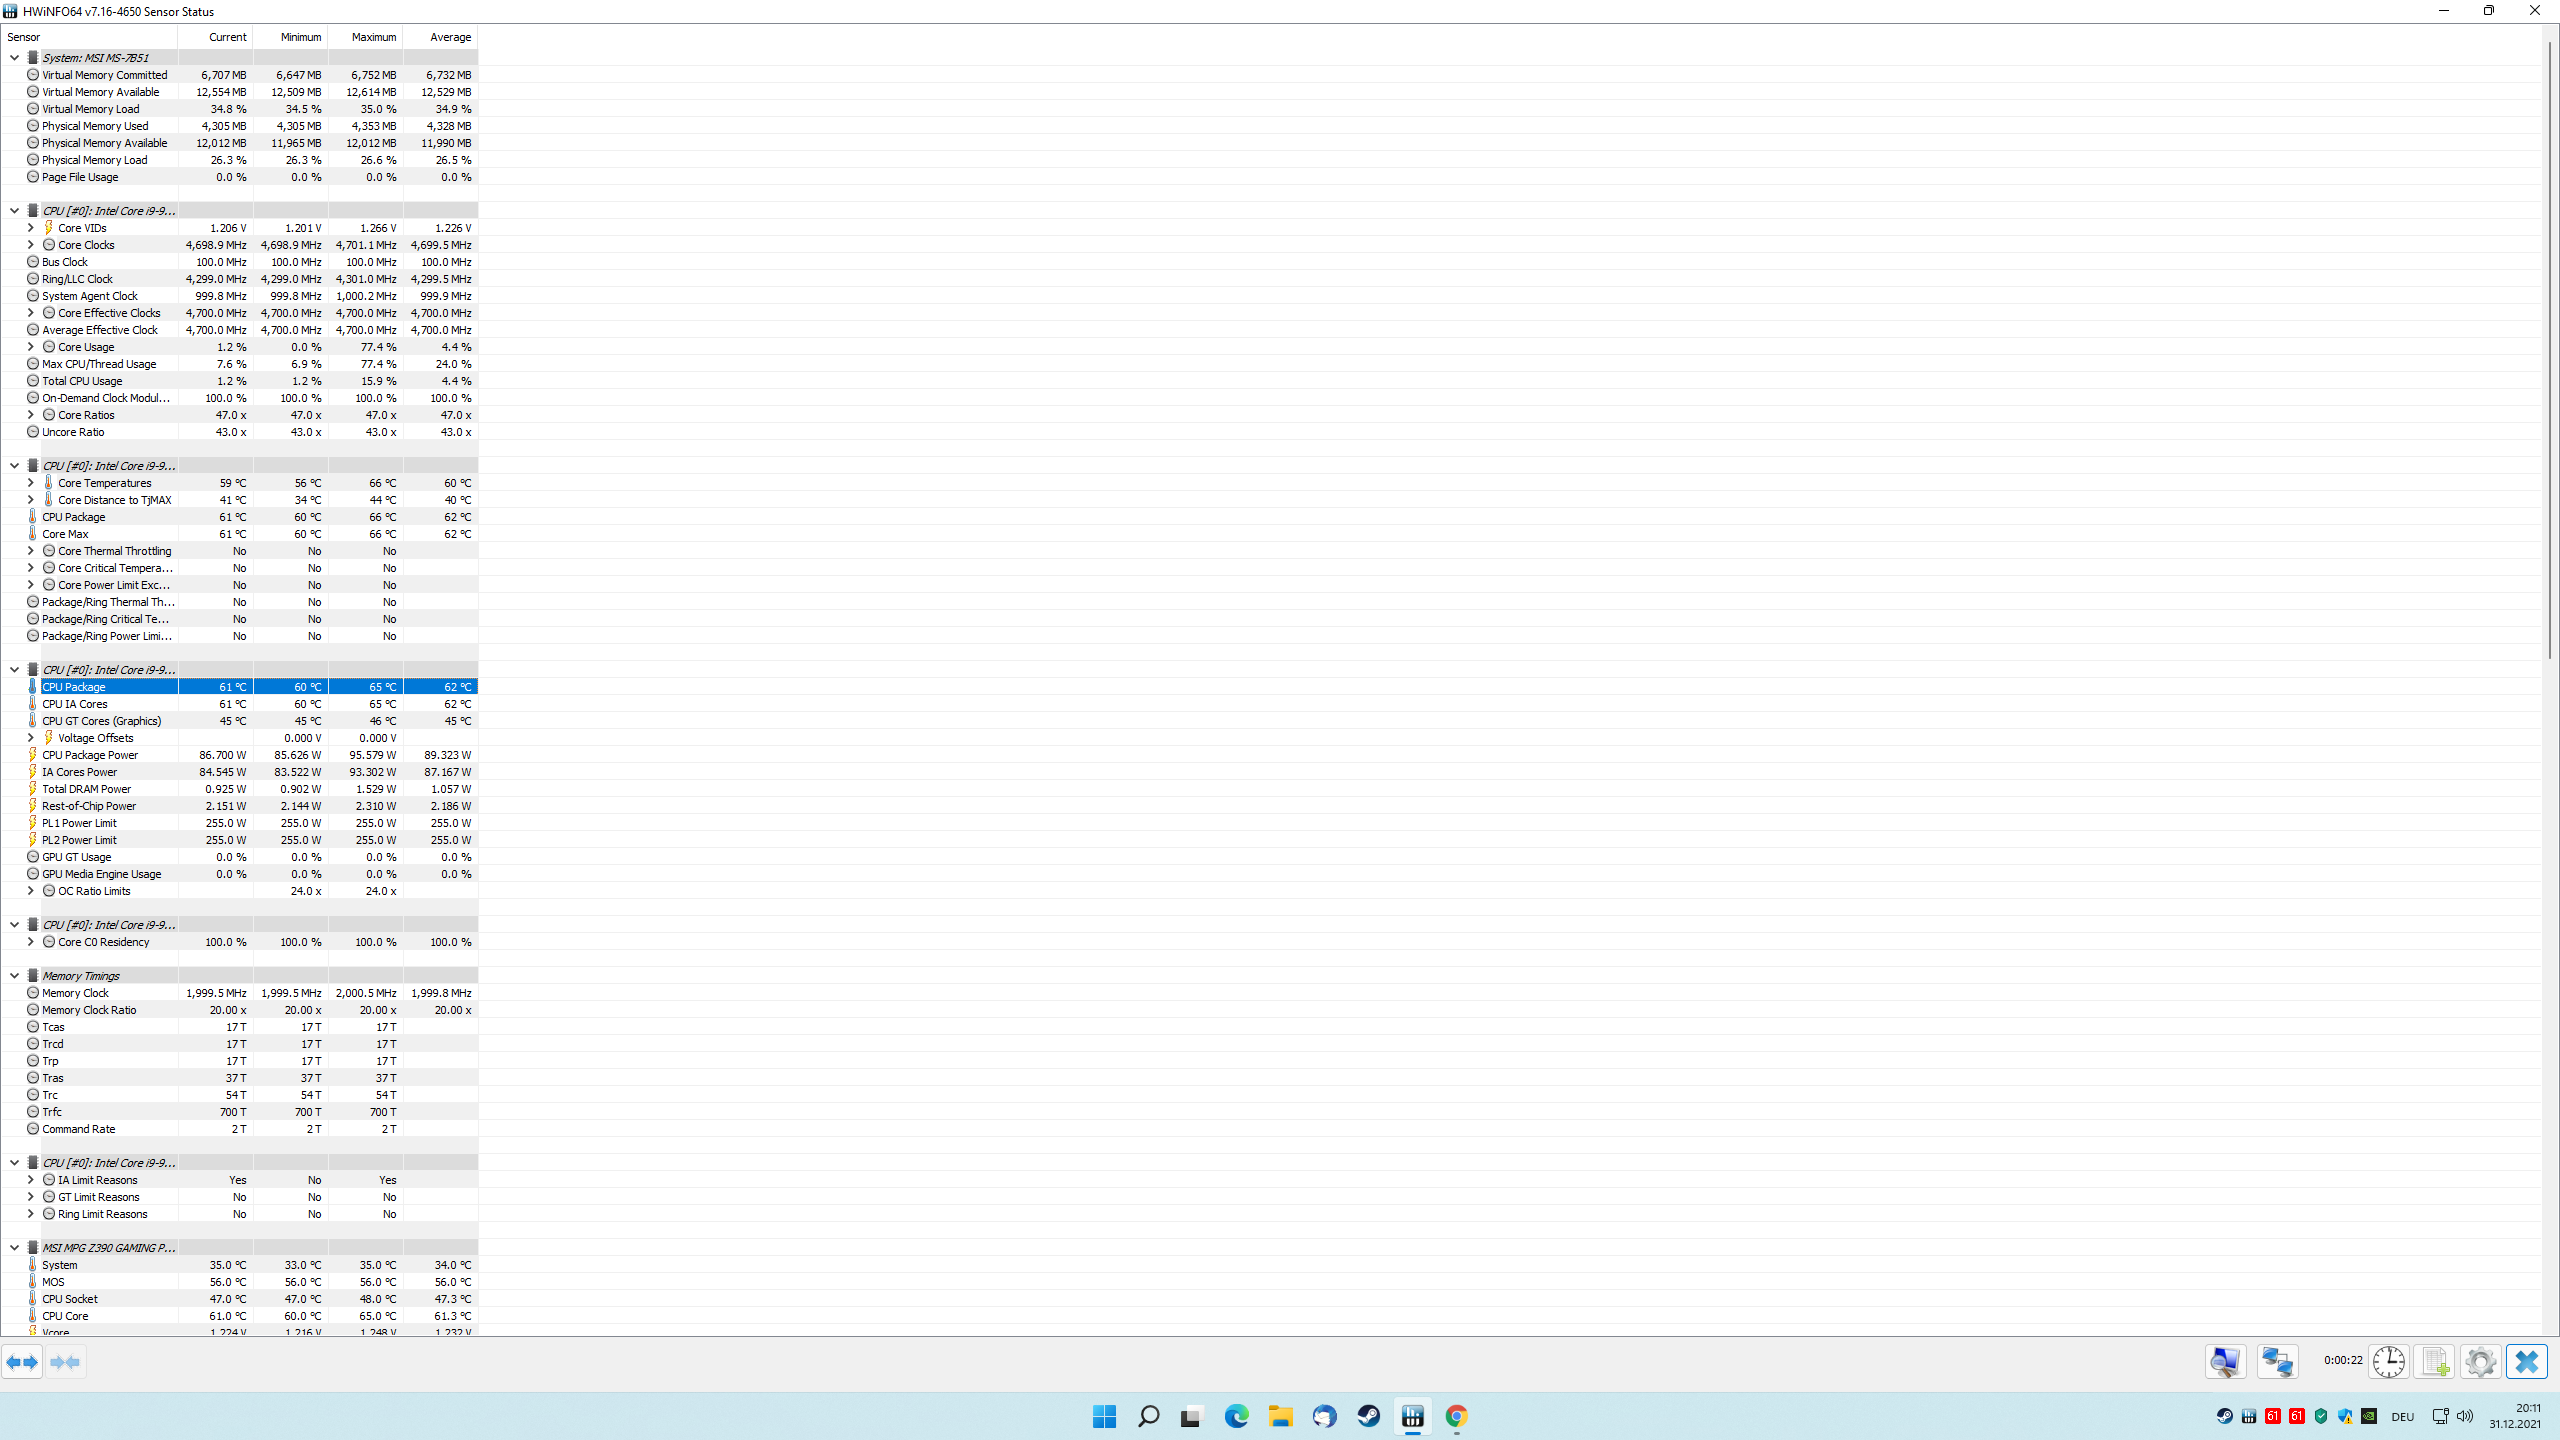Open sensor settings via the gear icon

(x=2479, y=1362)
